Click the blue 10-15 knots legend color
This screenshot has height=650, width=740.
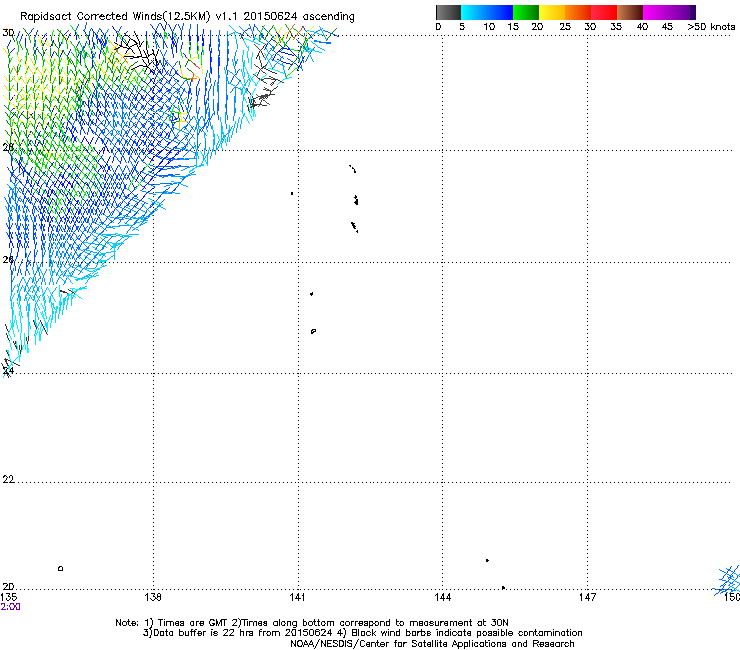click(500, 12)
